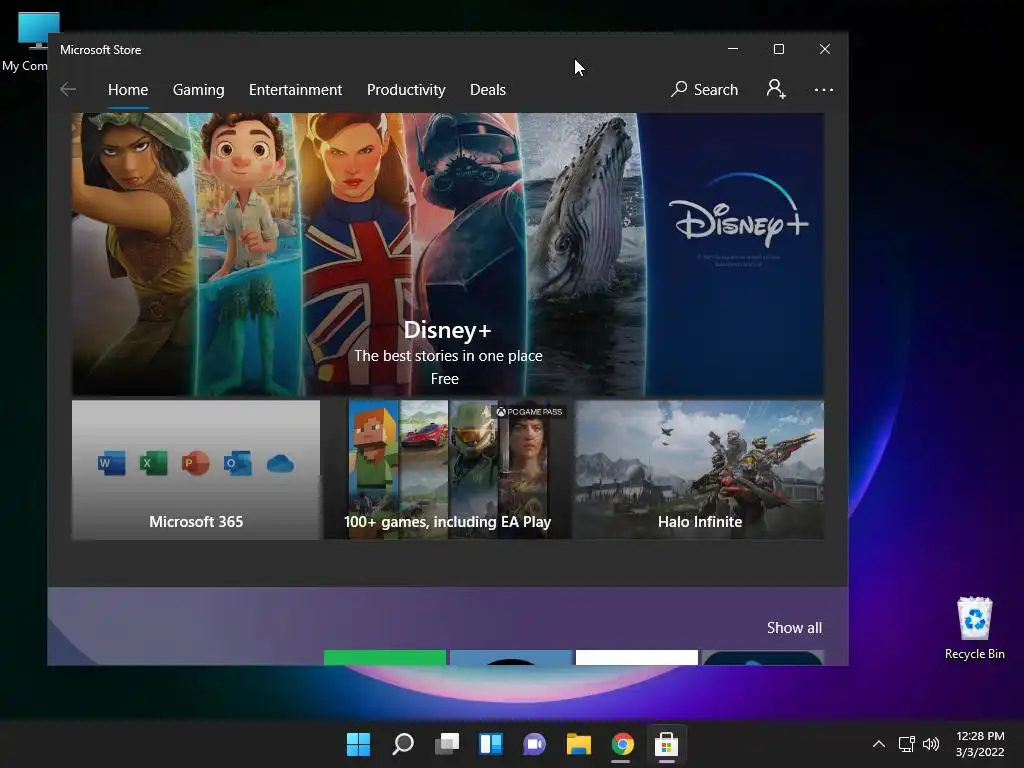Click the Excel icon in Microsoft 365 tile
The height and width of the screenshot is (768, 1024).
pyautogui.click(x=153, y=464)
